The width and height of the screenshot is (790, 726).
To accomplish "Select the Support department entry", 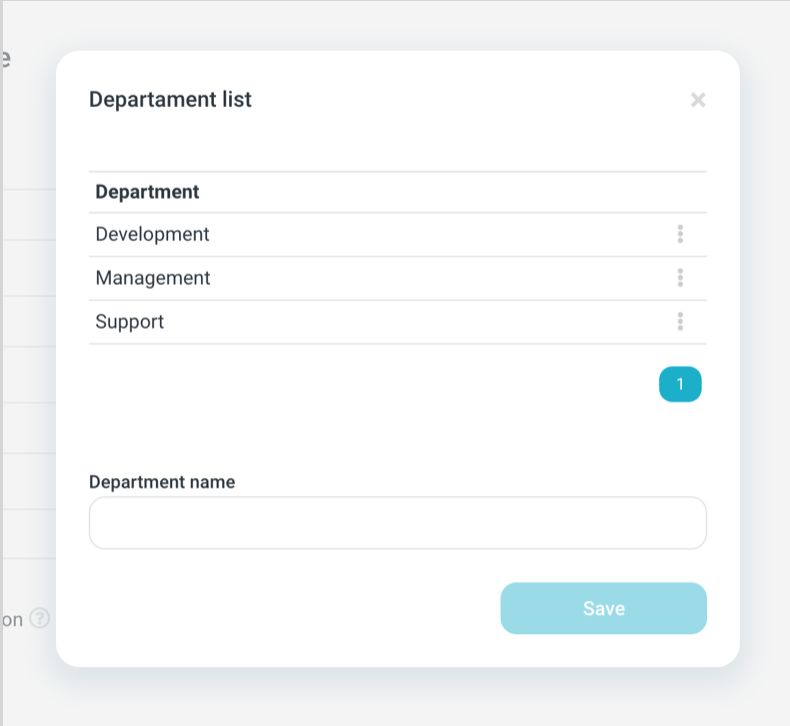I will pyautogui.click(x=130, y=322).
